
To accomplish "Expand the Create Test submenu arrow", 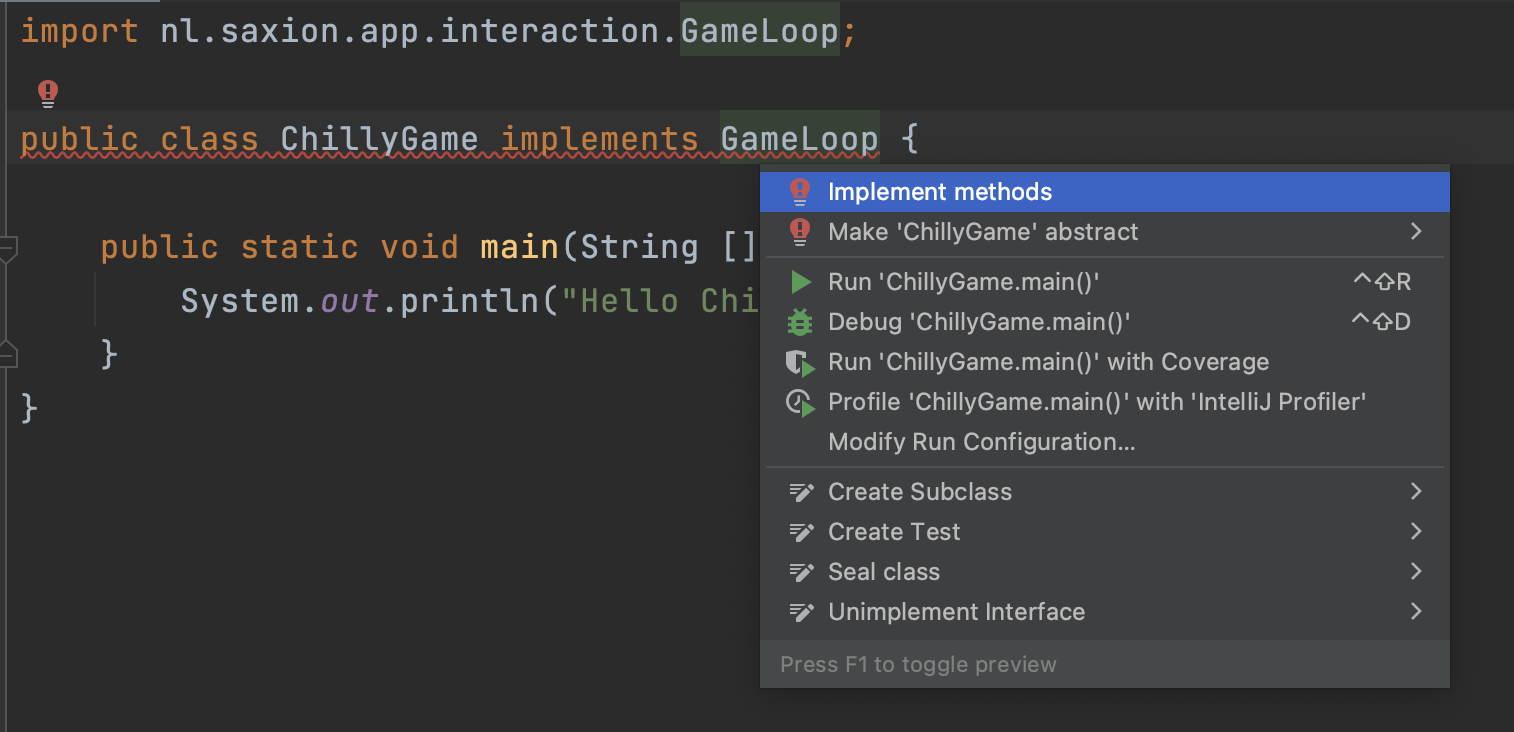I will [x=1416, y=532].
